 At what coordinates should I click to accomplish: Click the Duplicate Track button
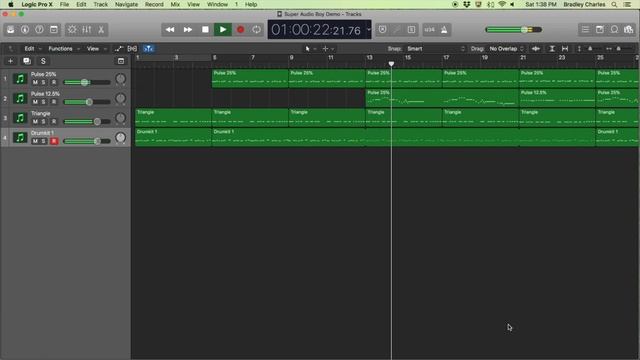click(x=27, y=61)
